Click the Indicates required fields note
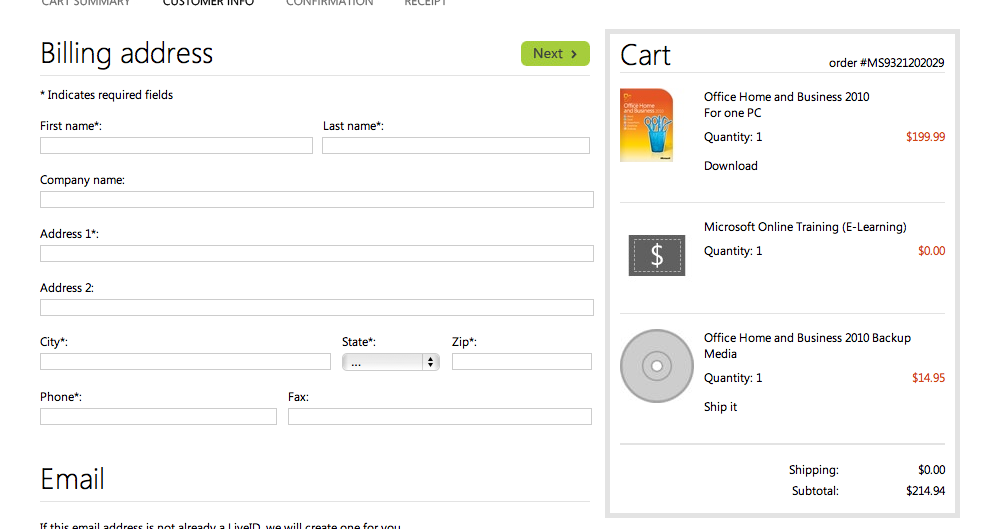This screenshot has height=529, width=1000. pyautogui.click(x=107, y=95)
